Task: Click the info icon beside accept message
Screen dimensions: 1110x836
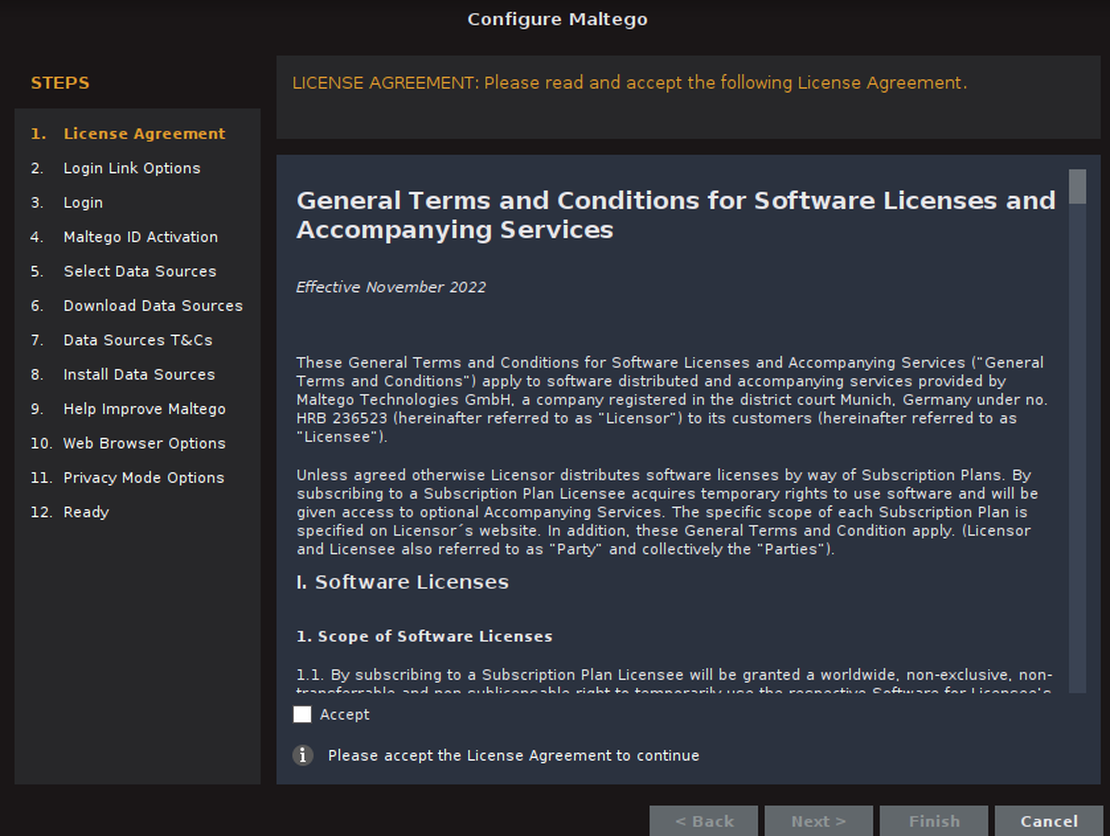Action: pyautogui.click(x=303, y=755)
